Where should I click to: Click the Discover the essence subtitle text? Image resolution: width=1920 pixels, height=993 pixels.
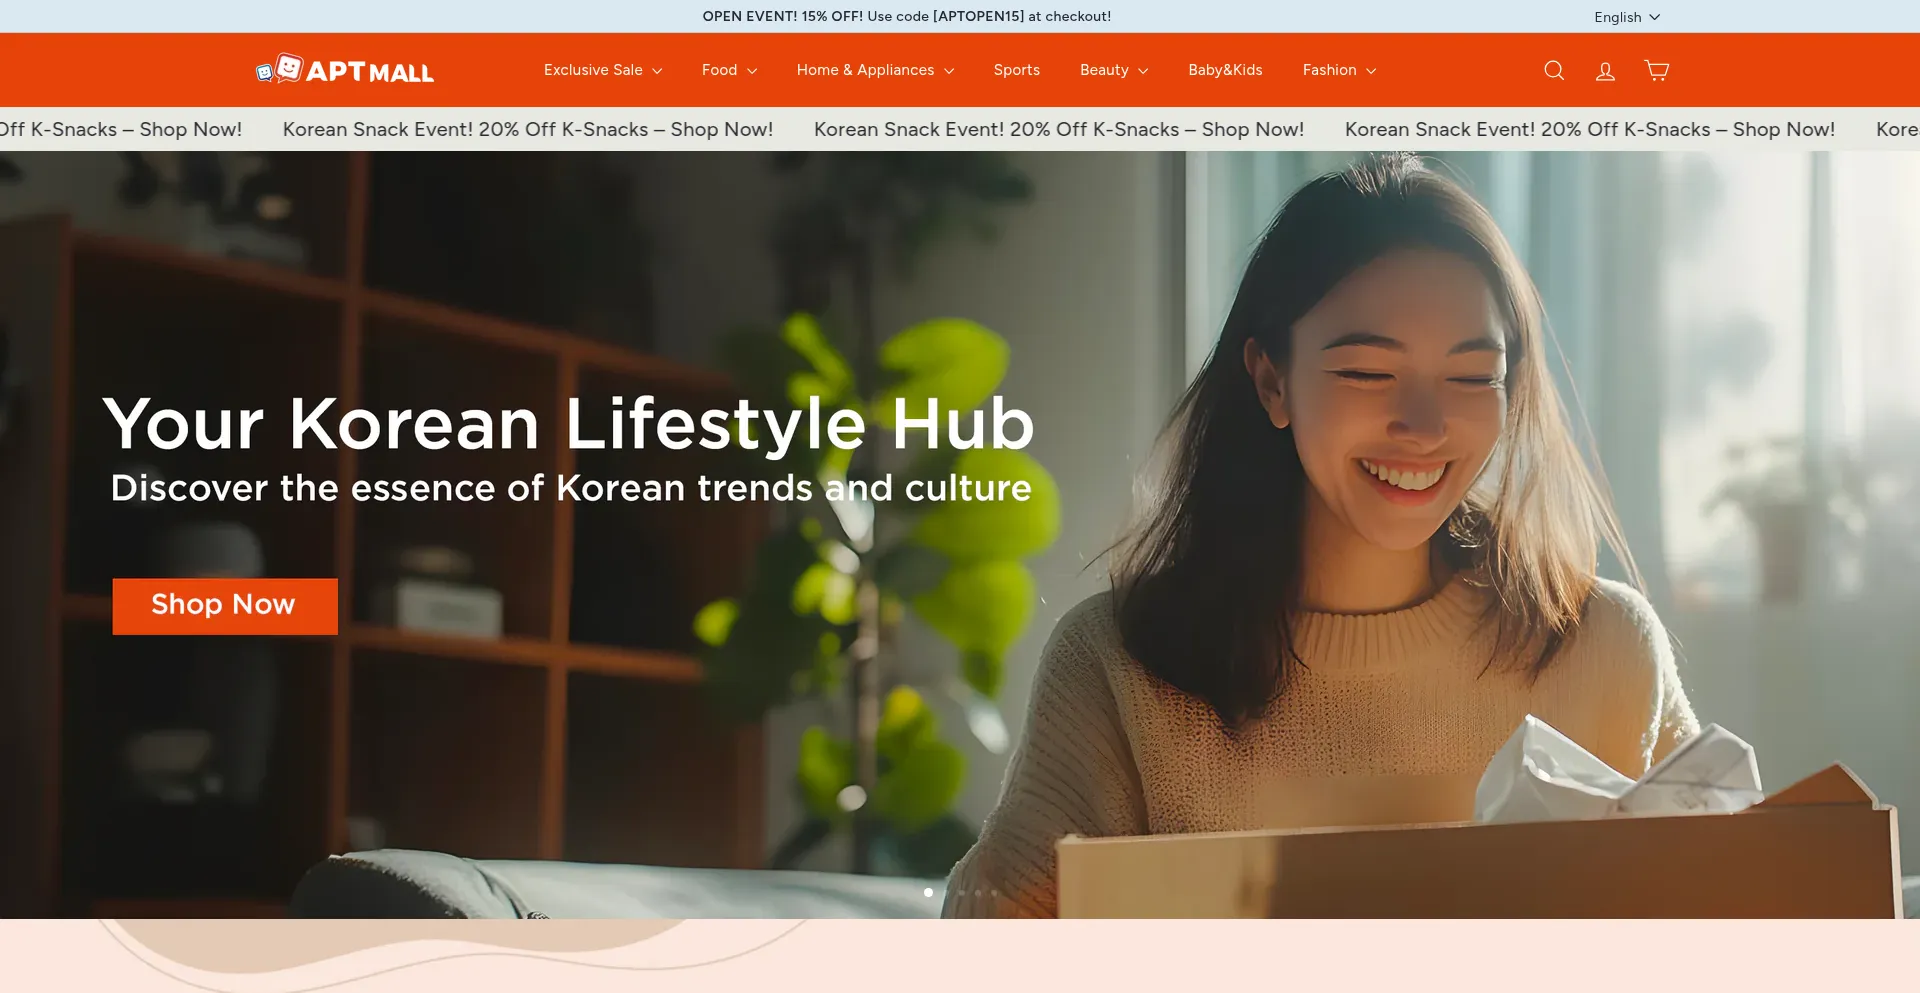(x=570, y=488)
